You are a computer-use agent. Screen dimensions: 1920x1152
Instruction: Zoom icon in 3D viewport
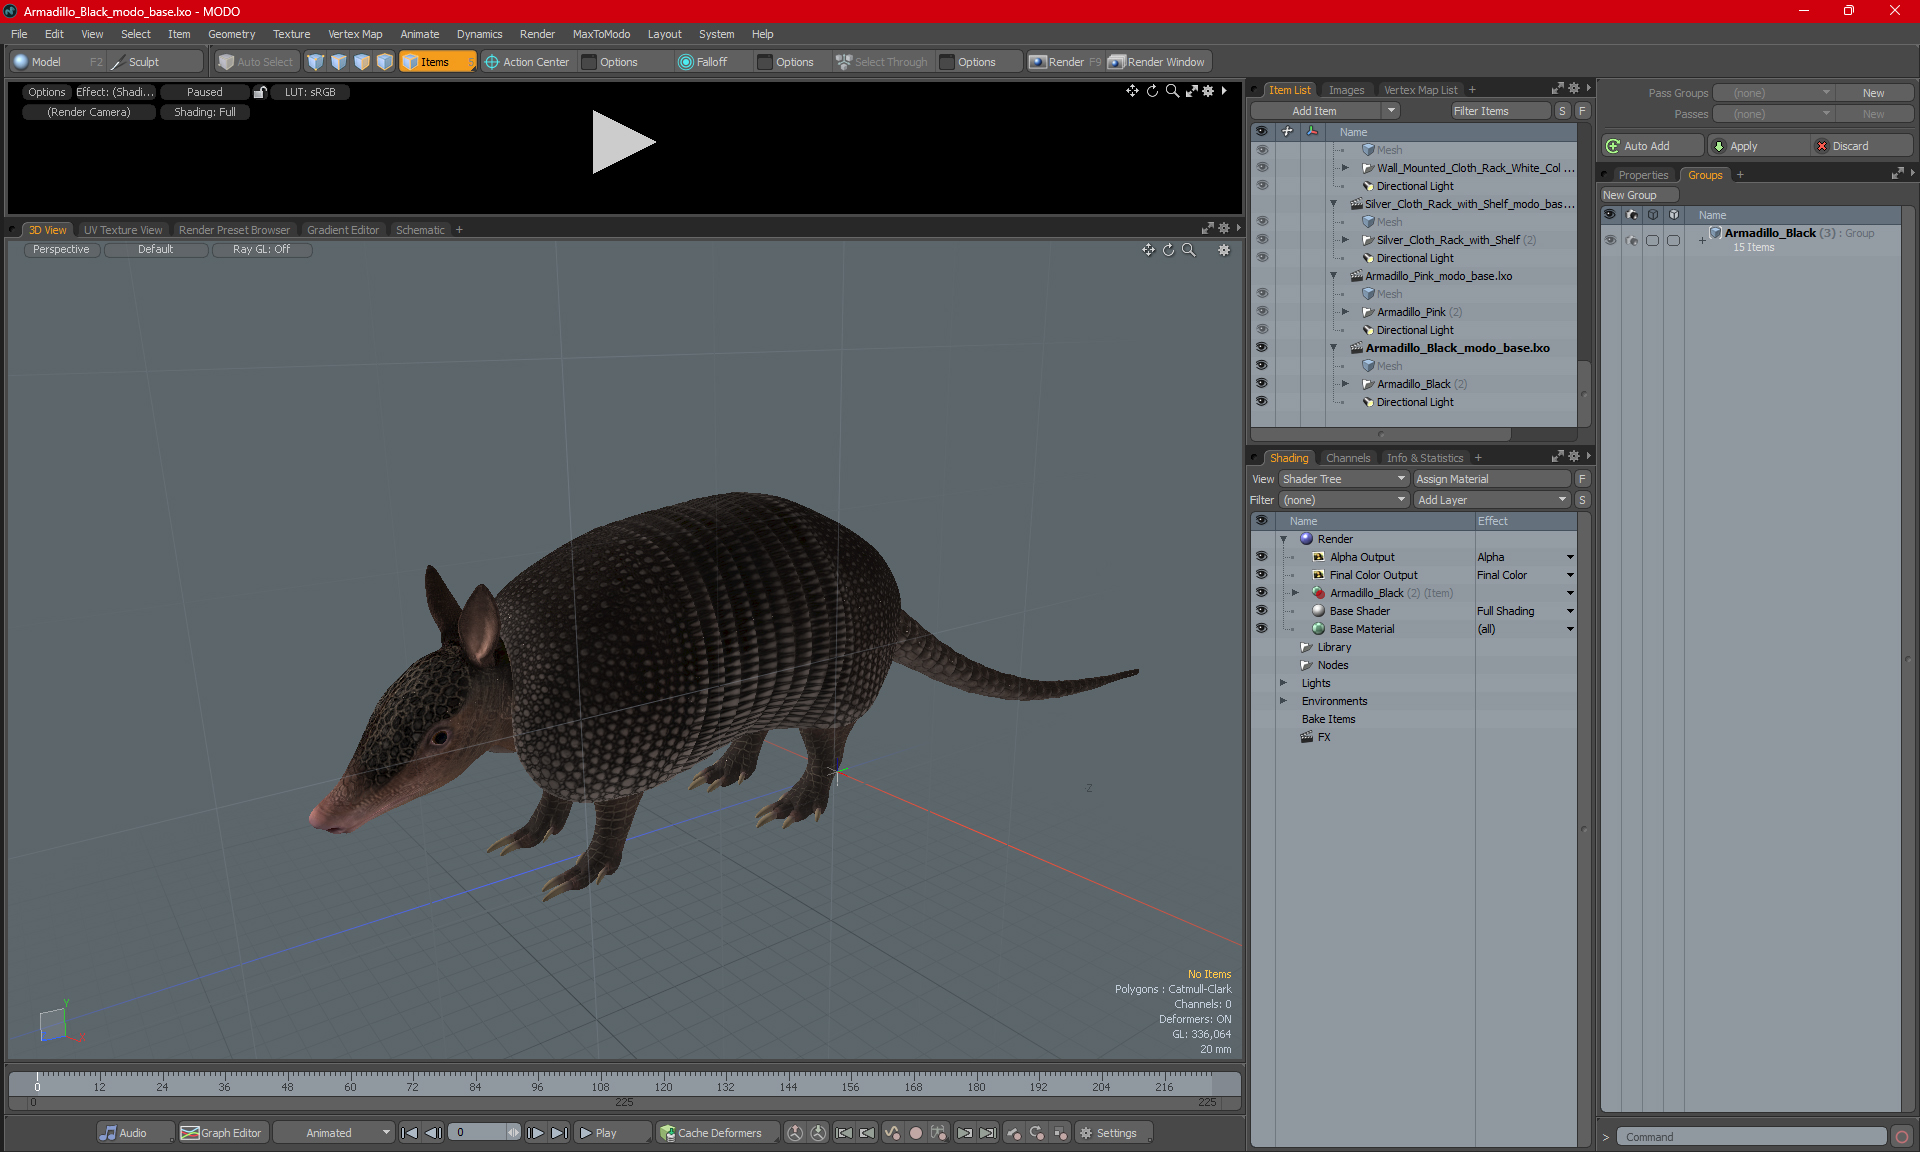(1189, 250)
